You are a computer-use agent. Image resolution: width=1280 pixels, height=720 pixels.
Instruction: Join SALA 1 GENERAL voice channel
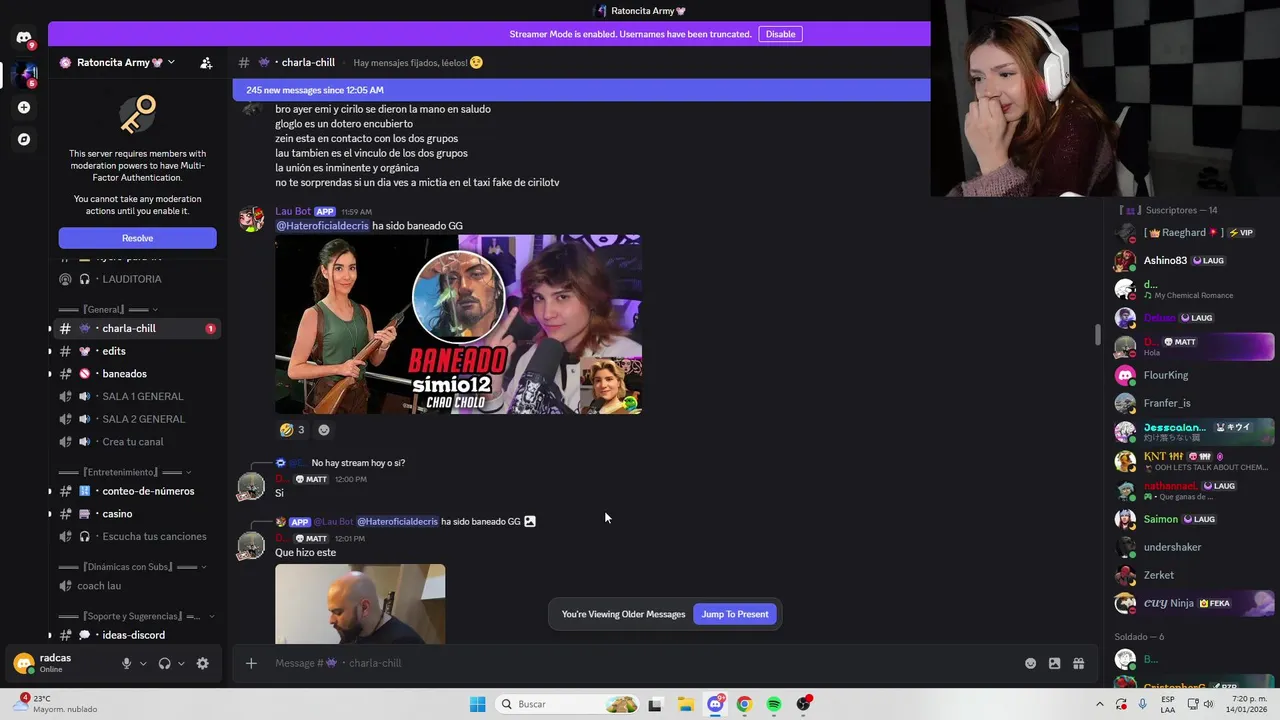coord(137,396)
